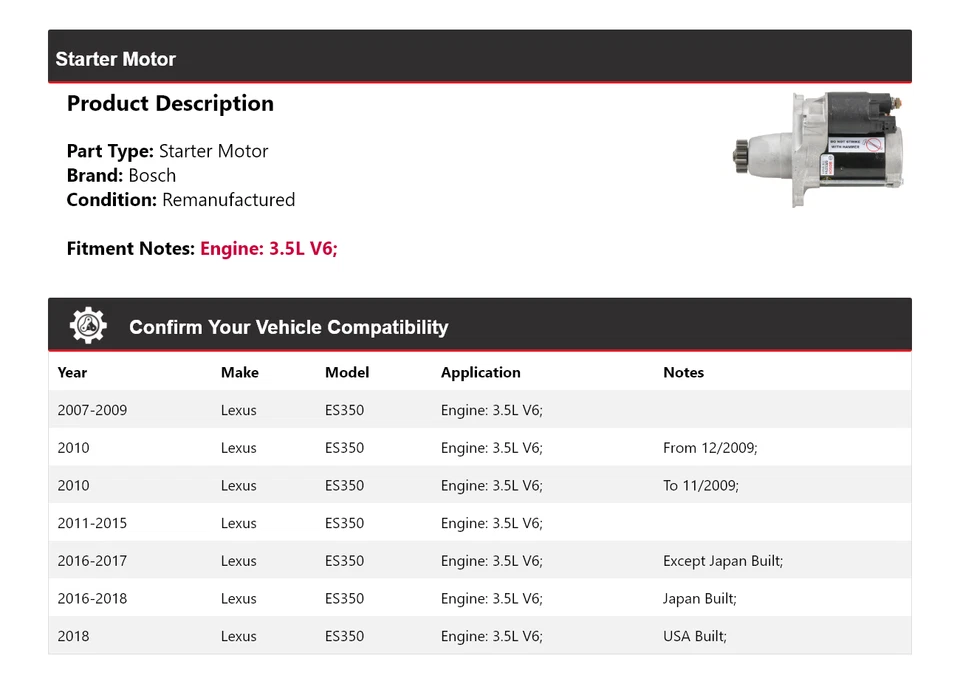Click the red Engine: 3.5L V6 fitment note

(269, 249)
